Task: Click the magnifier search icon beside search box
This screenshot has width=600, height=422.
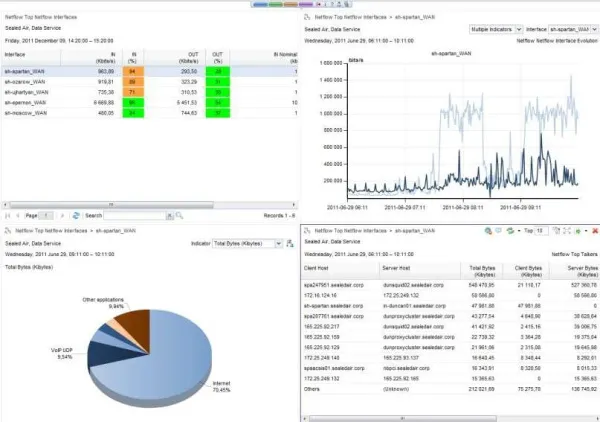Action: 176,215
